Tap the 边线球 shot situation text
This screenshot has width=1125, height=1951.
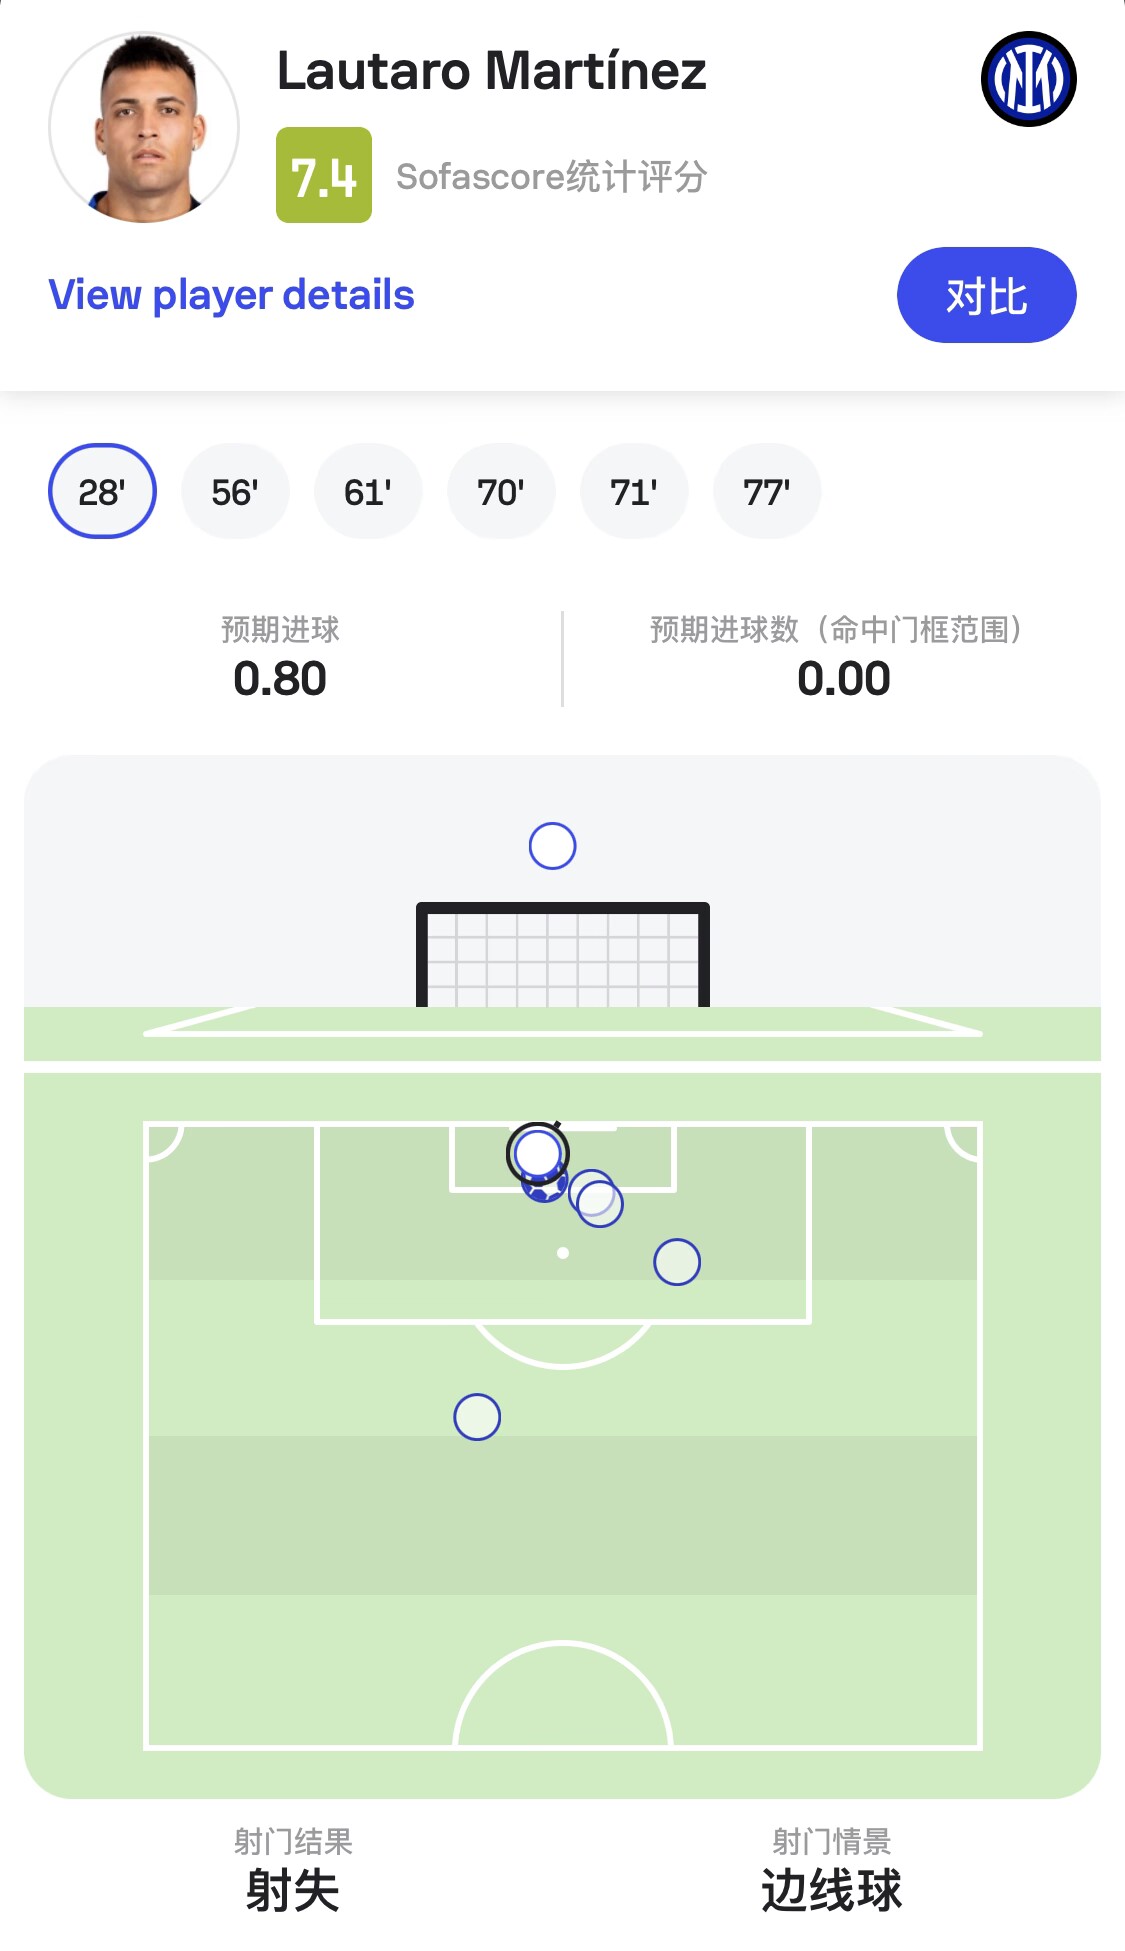pyautogui.click(x=831, y=1890)
